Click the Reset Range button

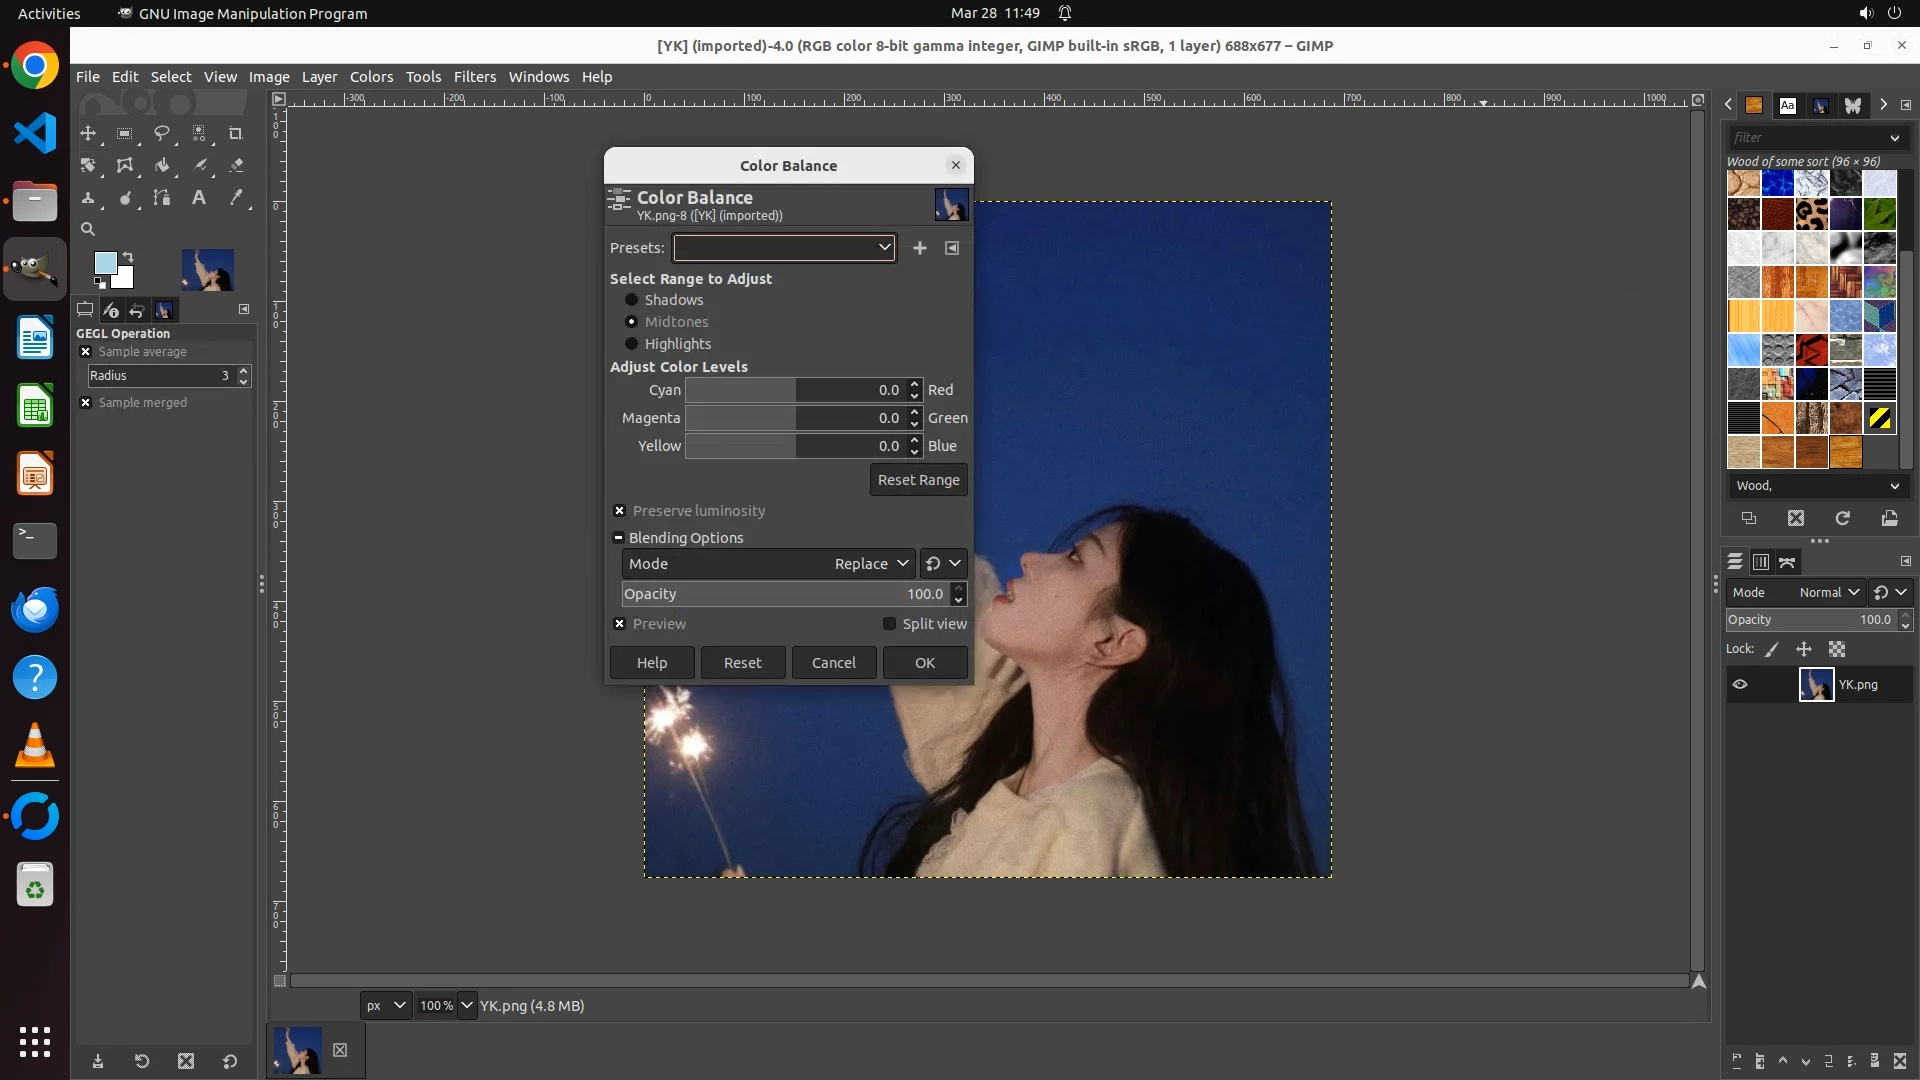918,480
